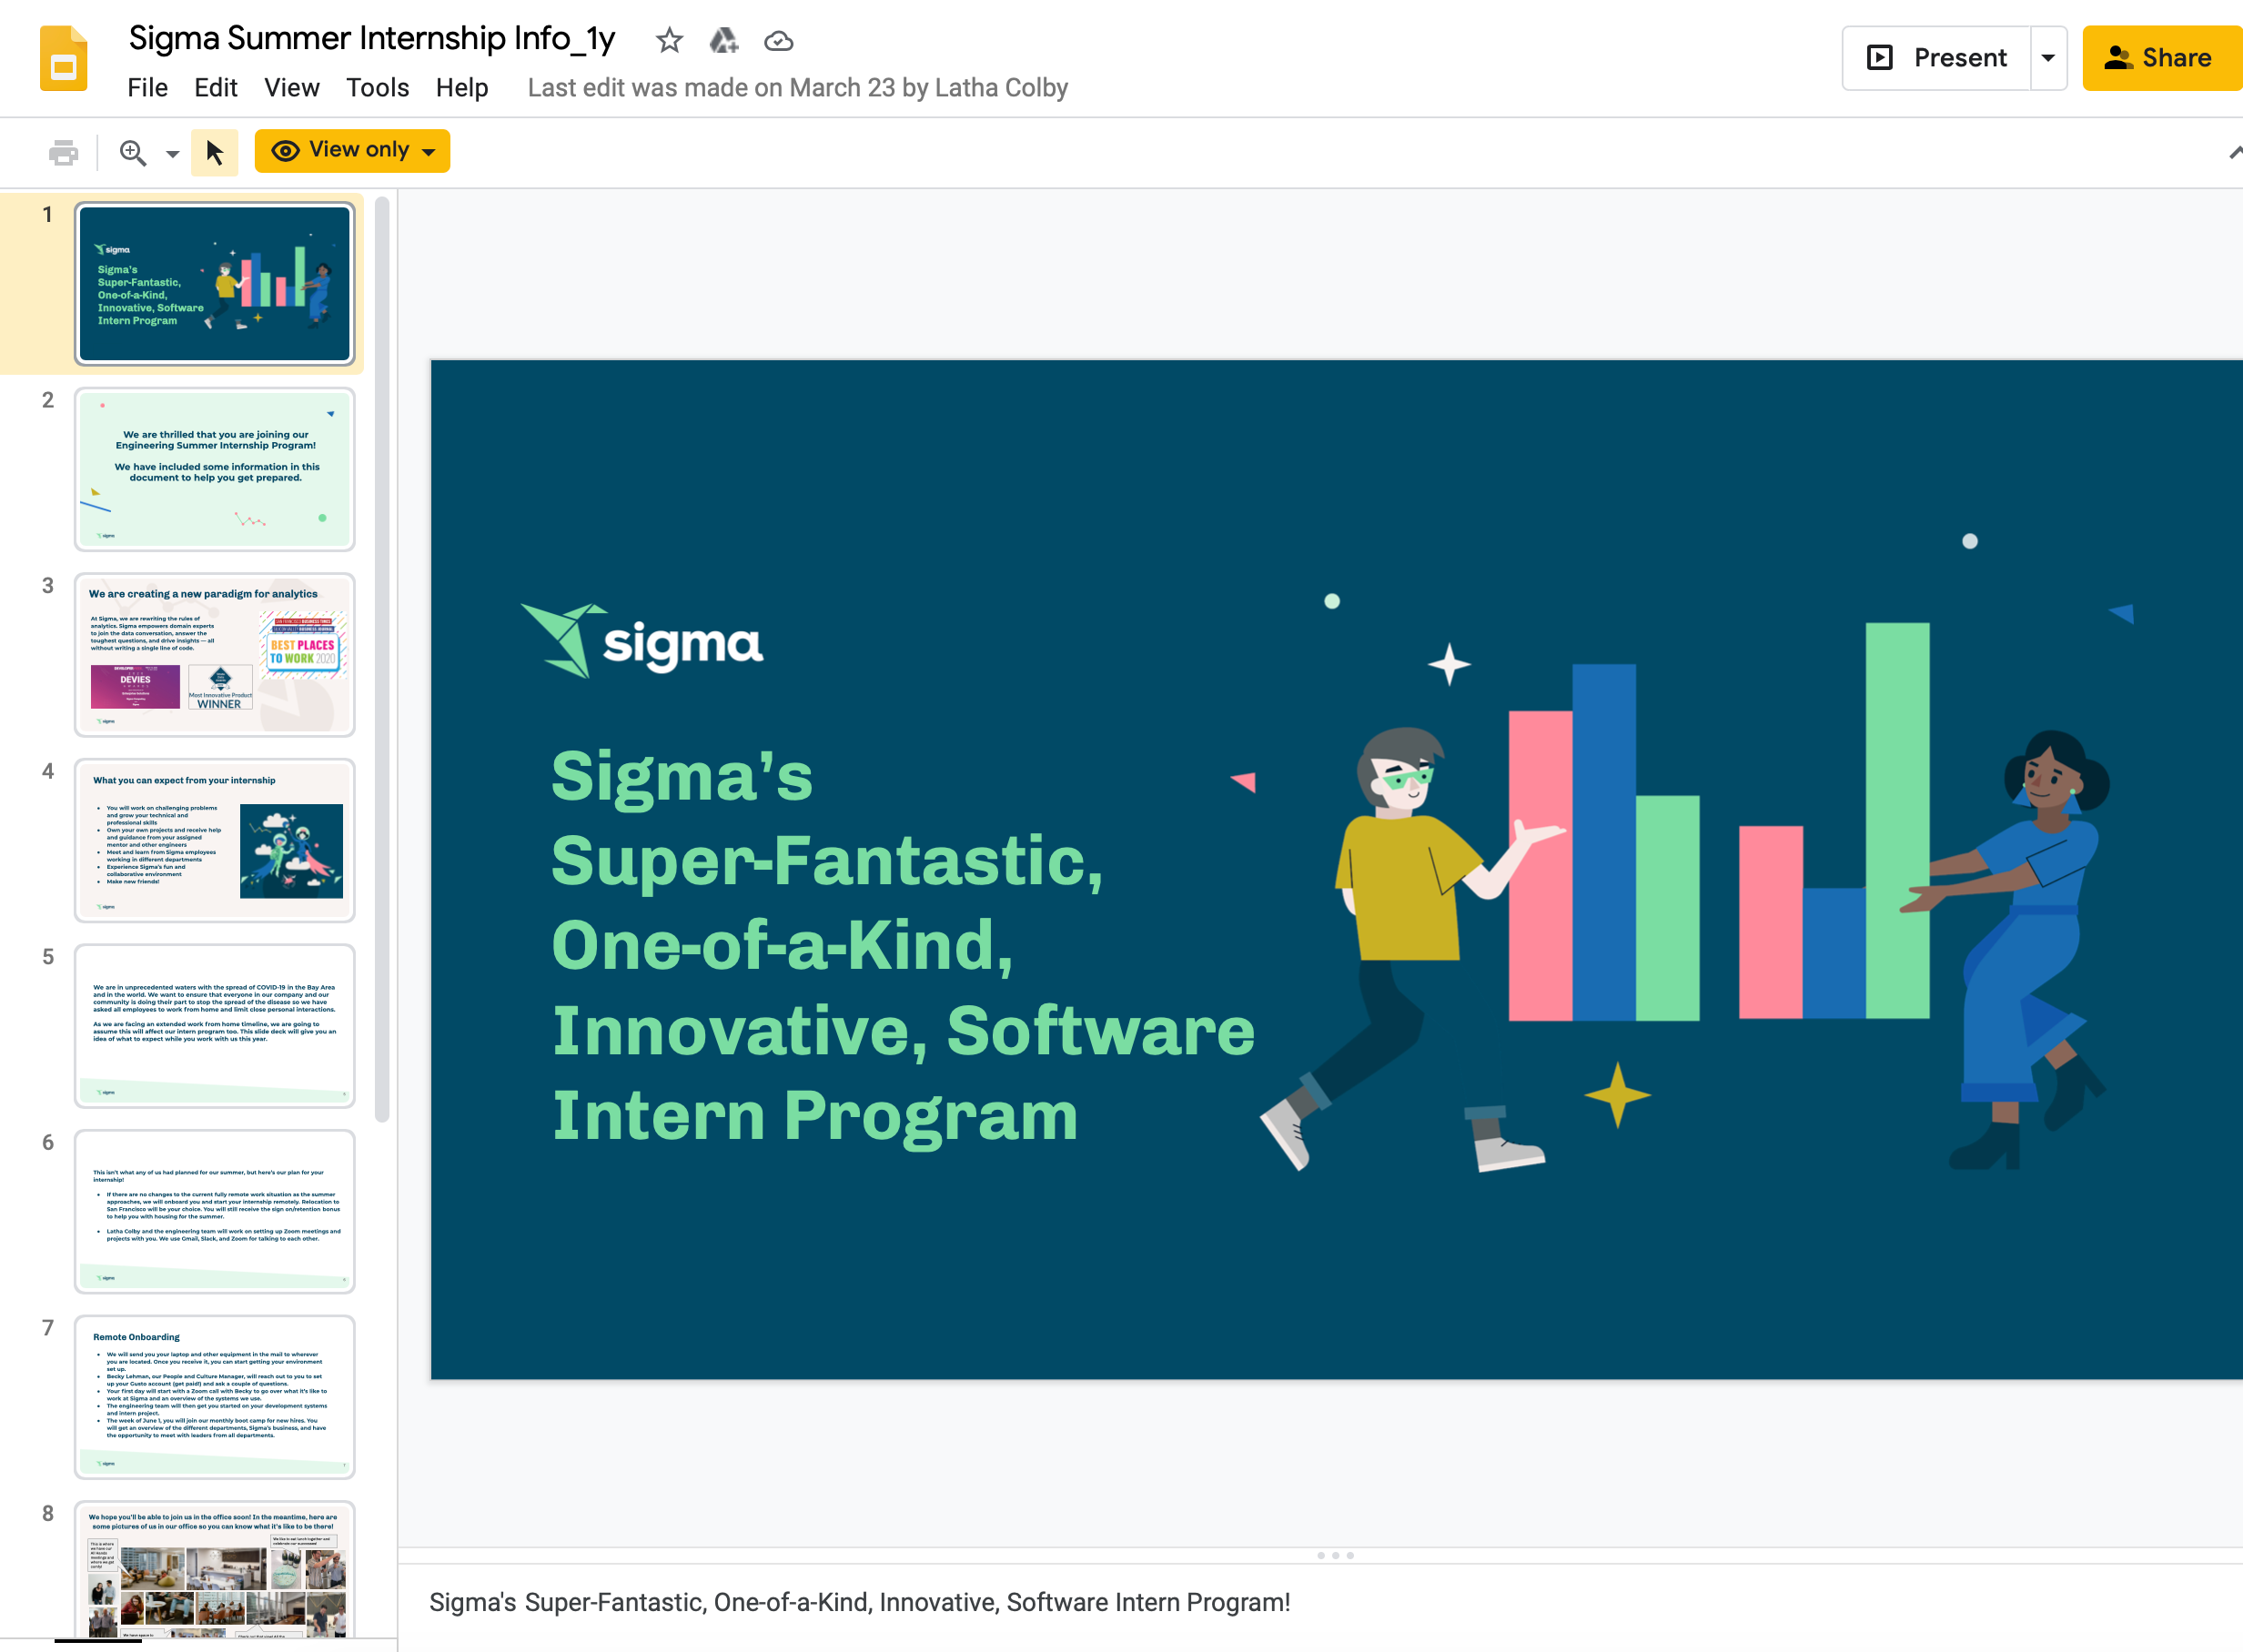Click the add to Drive icon
Viewport: 2243px width, 1652px height.
coord(723,40)
